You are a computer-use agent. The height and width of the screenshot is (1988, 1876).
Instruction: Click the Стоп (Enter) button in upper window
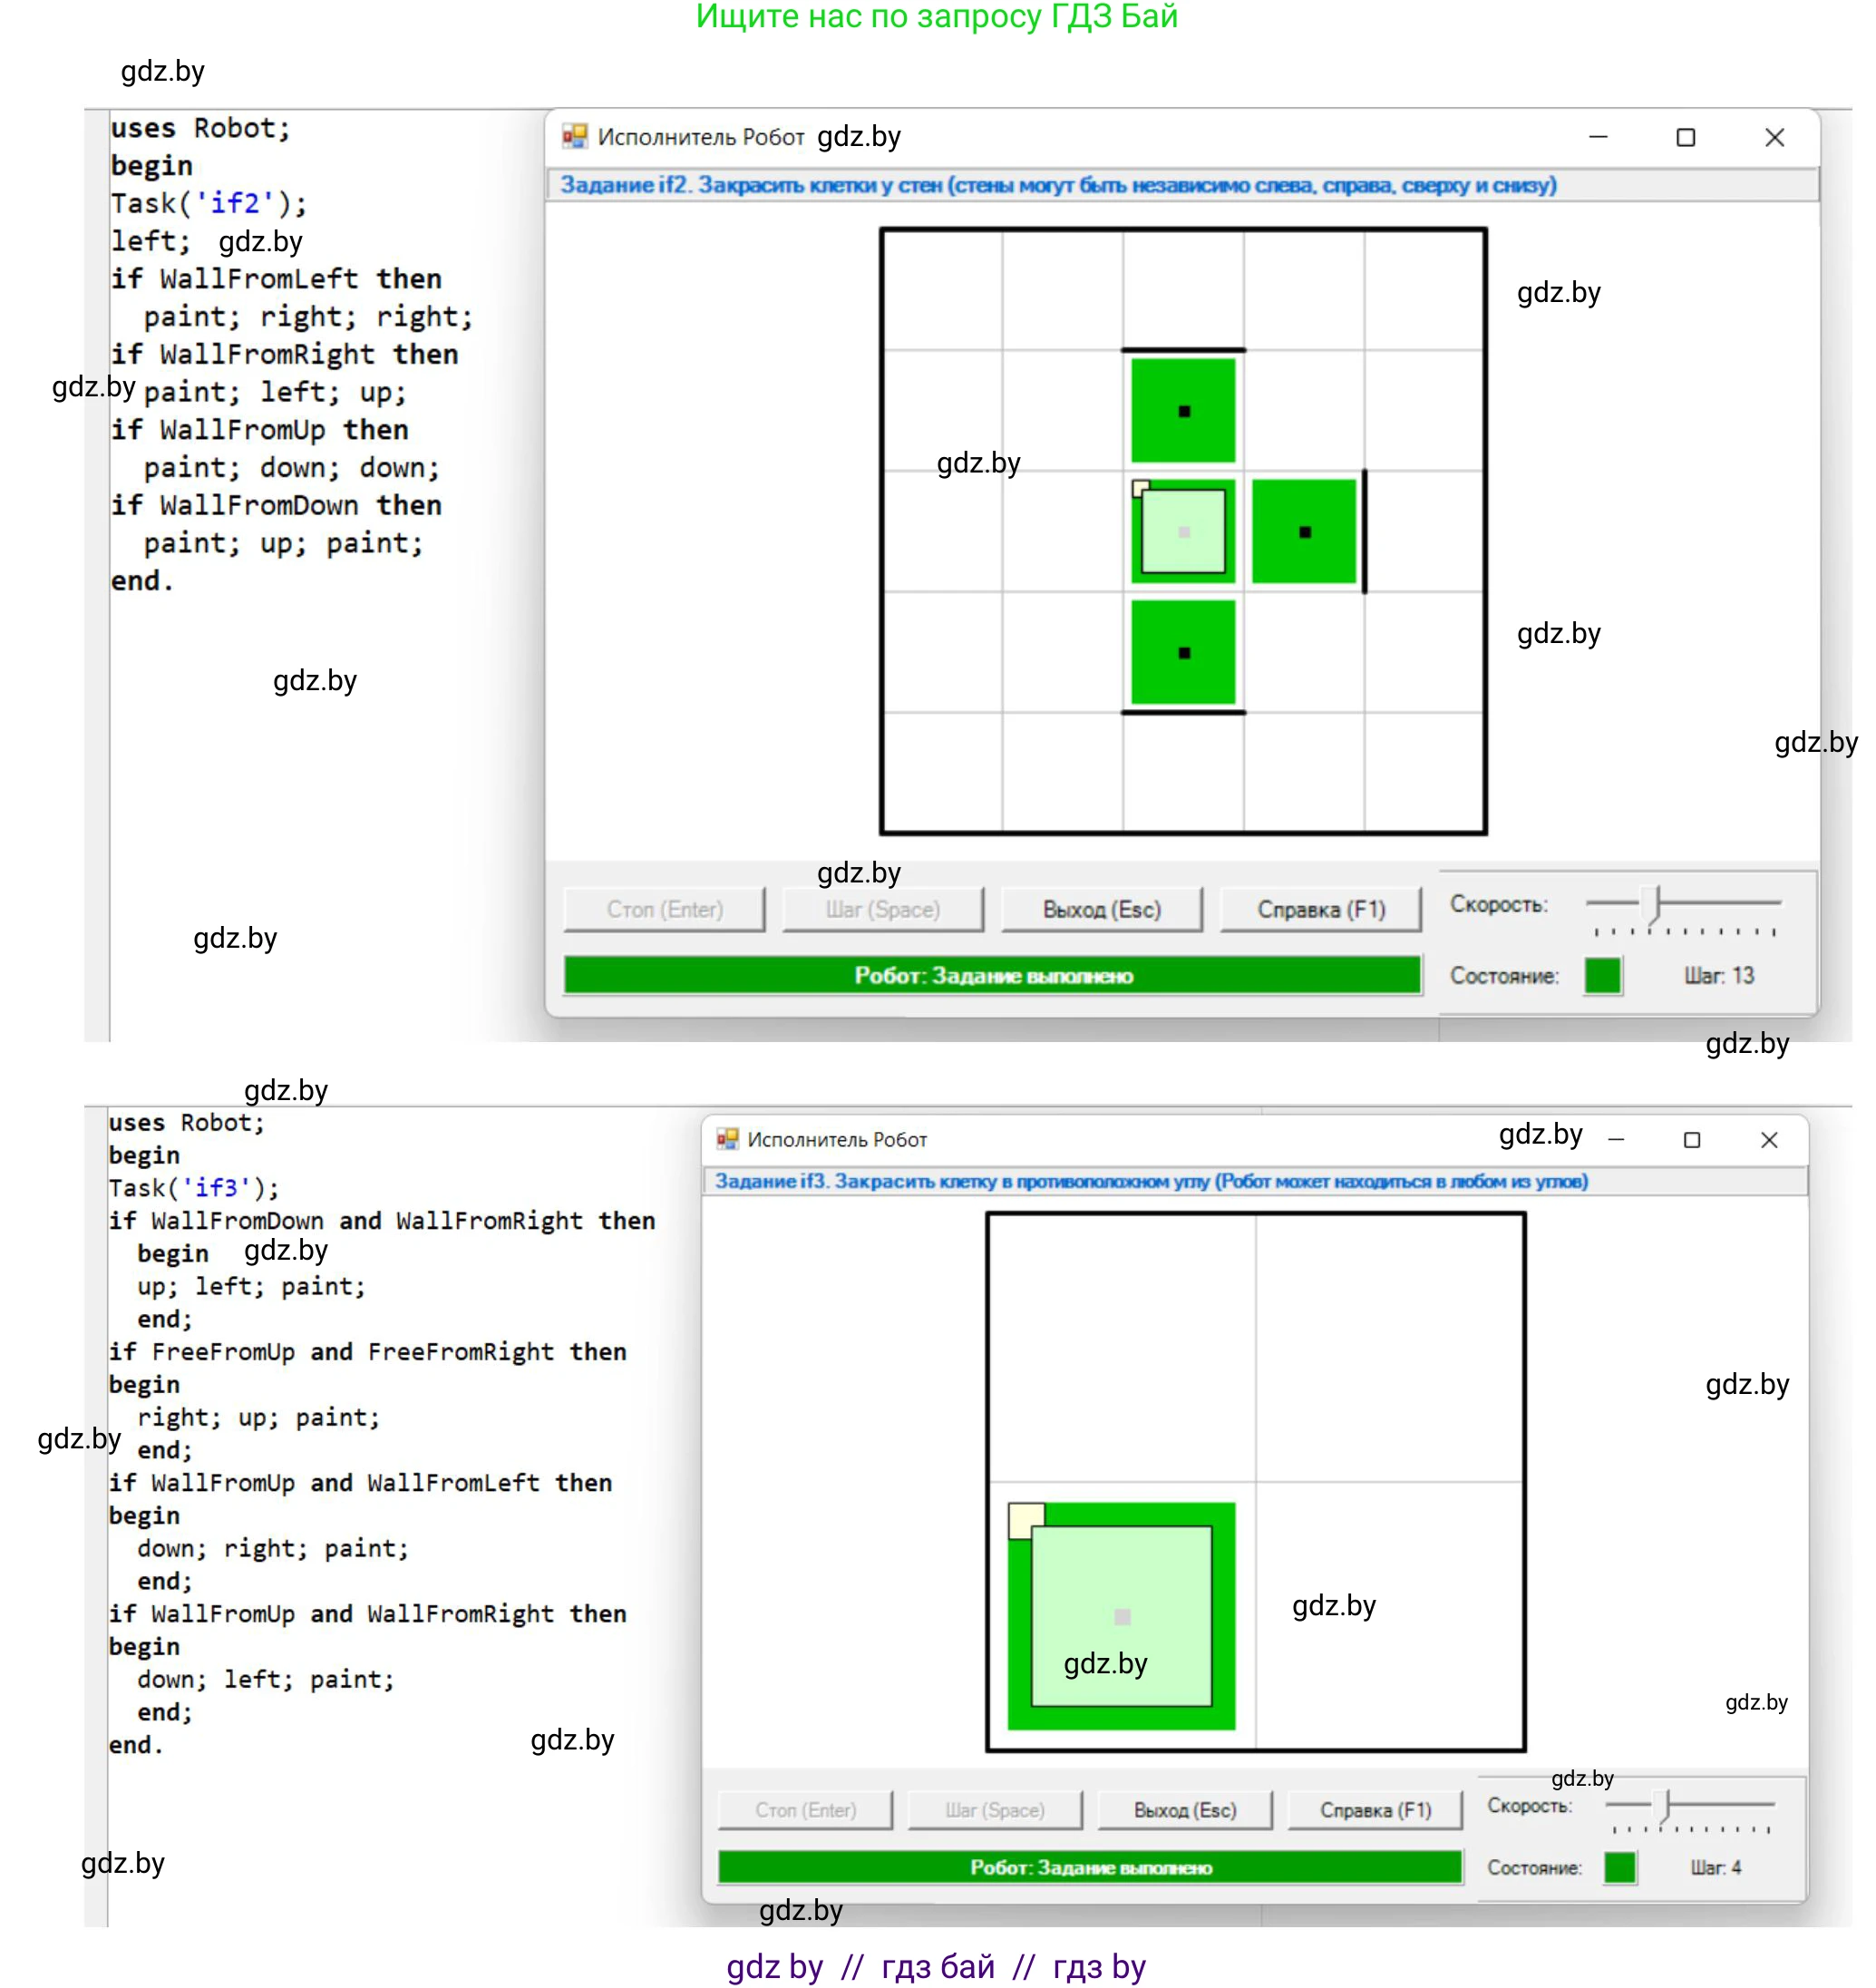664,909
